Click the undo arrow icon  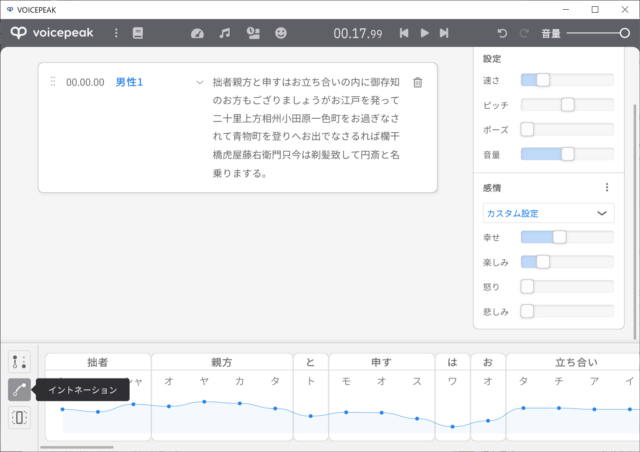(x=502, y=33)
